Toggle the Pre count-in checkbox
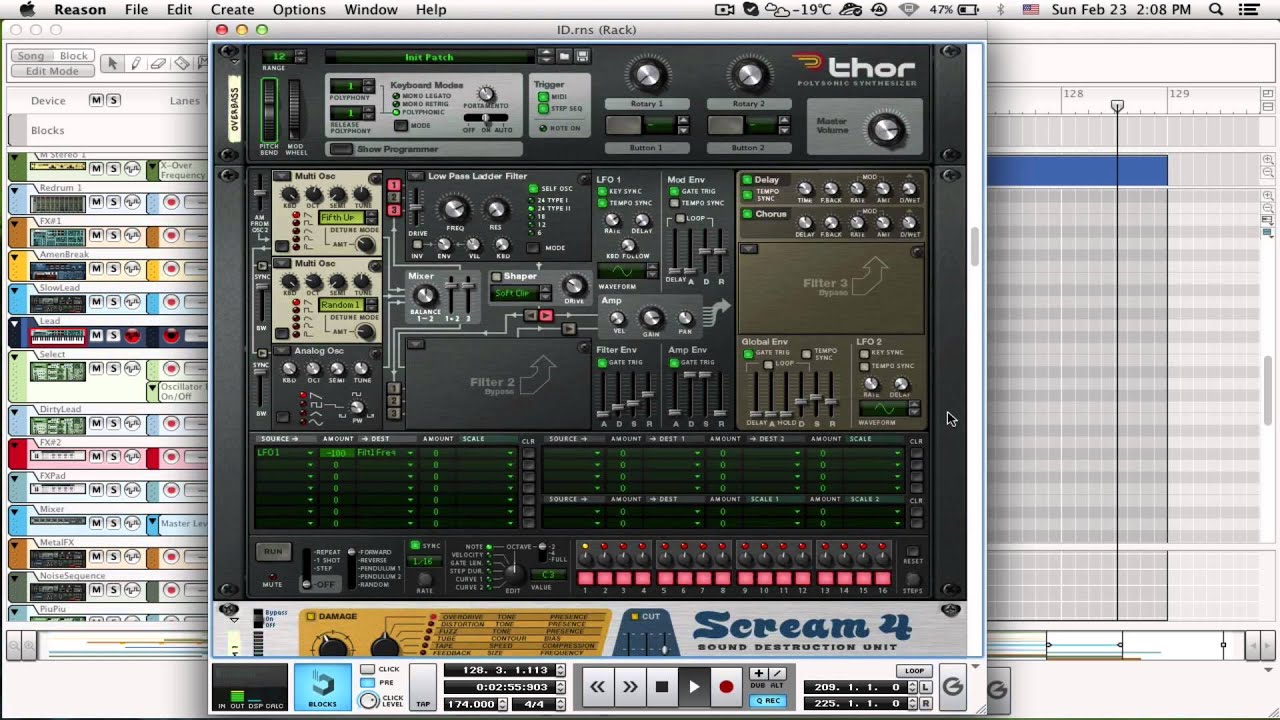The height and width of the screenshot is (720, 1280). click(x=368, y=683)
